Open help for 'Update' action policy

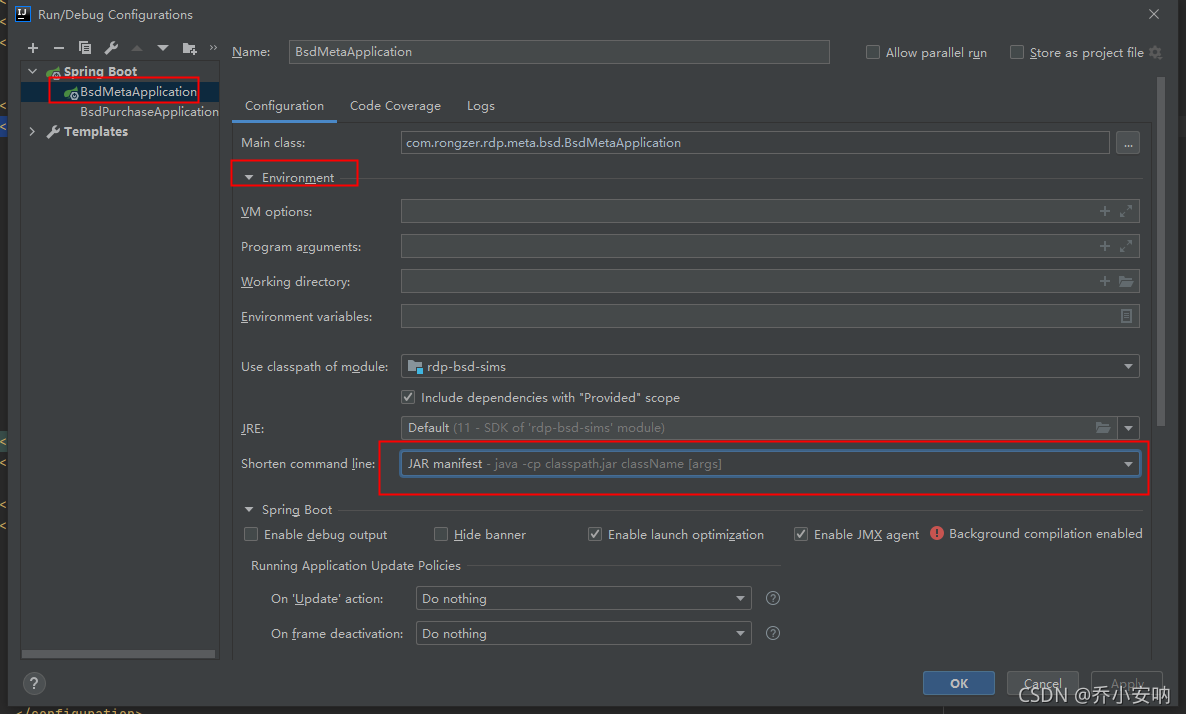click(x=772, y=598)
